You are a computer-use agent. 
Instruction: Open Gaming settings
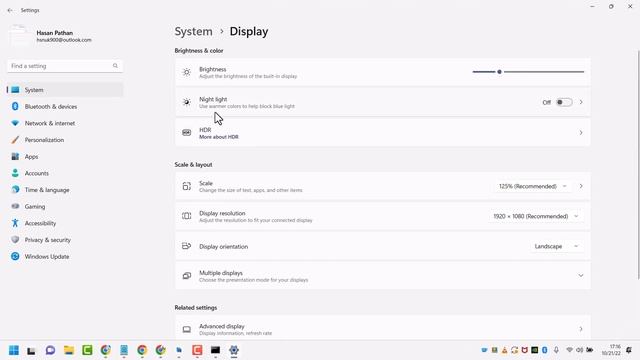tap(65, 207)
